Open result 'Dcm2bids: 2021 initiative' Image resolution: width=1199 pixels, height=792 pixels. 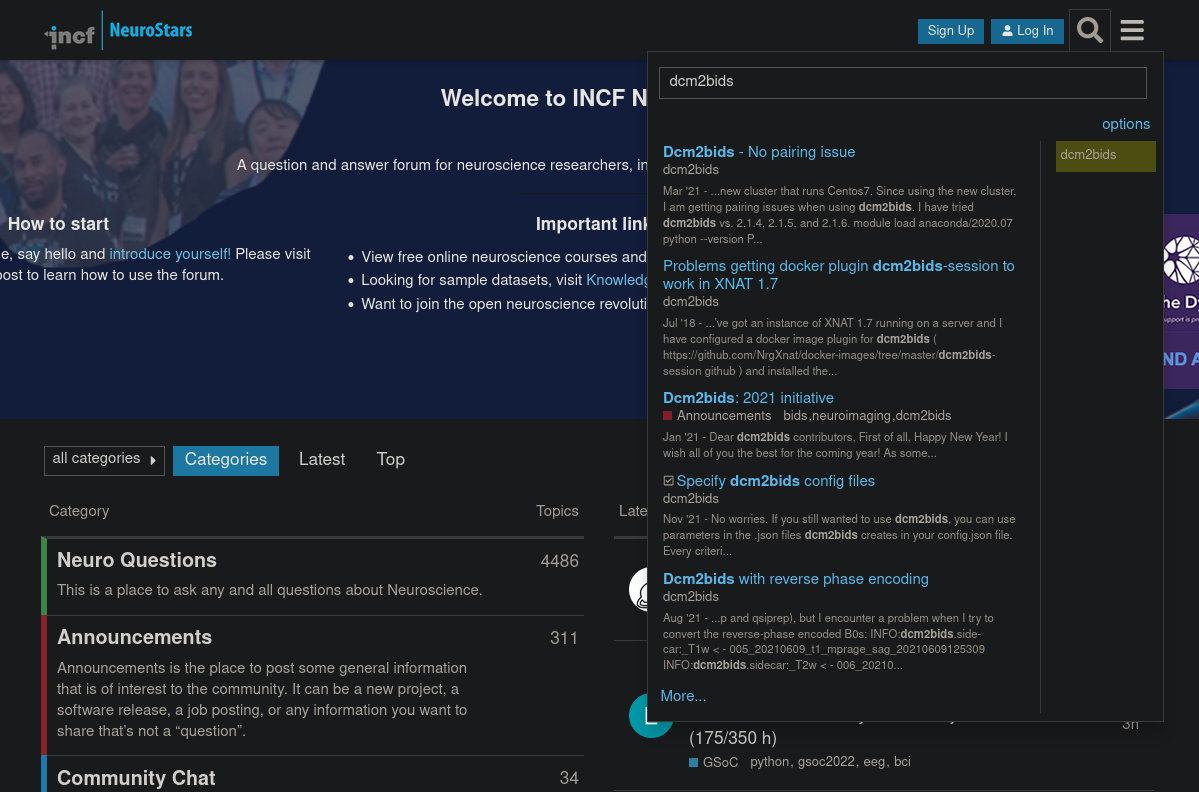[748, 398]
